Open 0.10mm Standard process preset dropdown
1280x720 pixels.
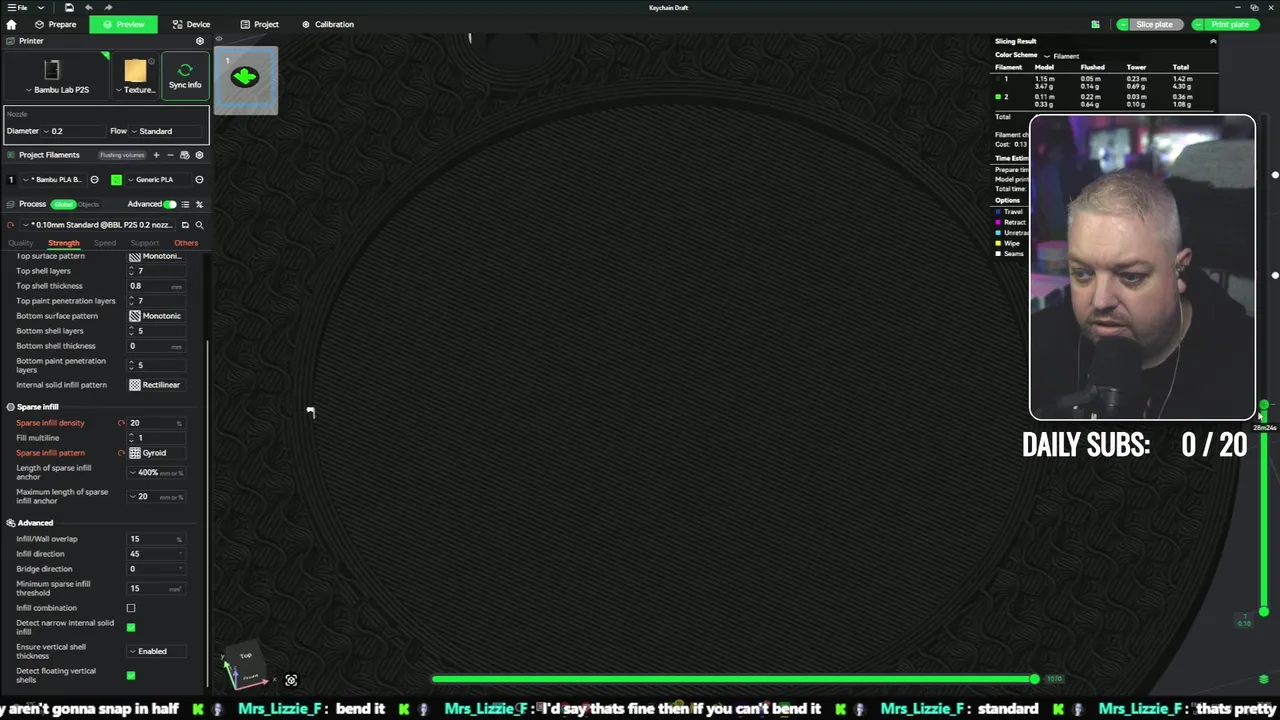pyautogui.click(x=97, y=225)
